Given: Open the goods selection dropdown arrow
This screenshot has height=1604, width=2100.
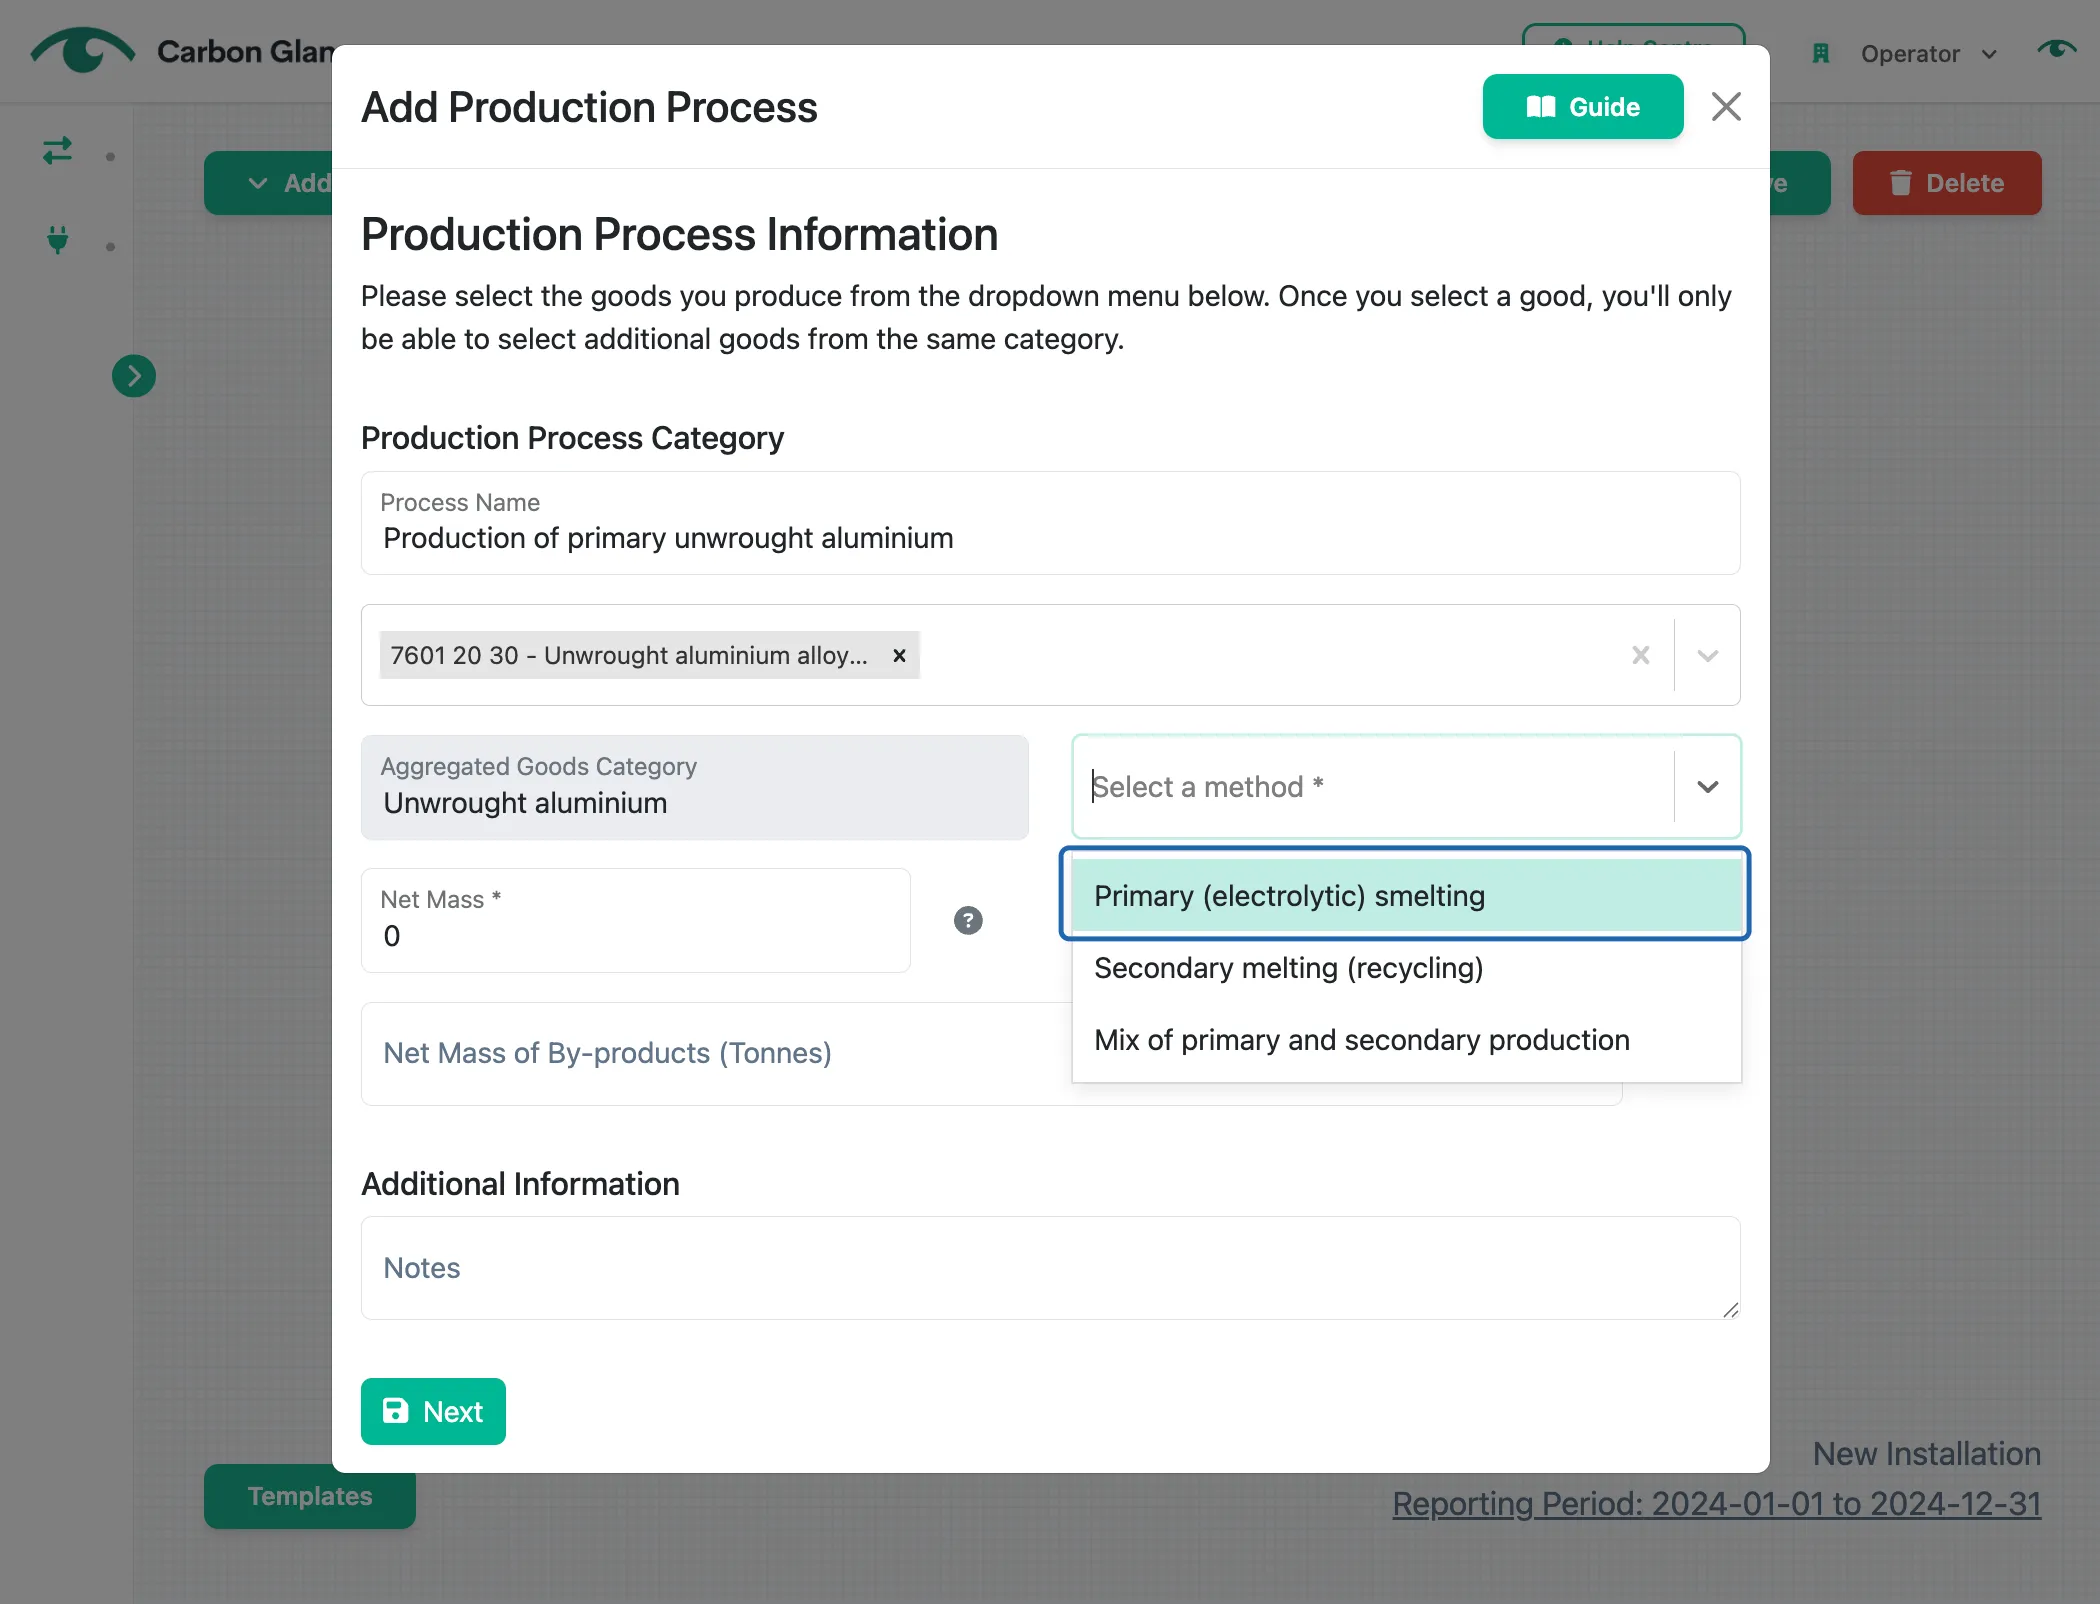Looking at the screenshot, I should 1708,655.
